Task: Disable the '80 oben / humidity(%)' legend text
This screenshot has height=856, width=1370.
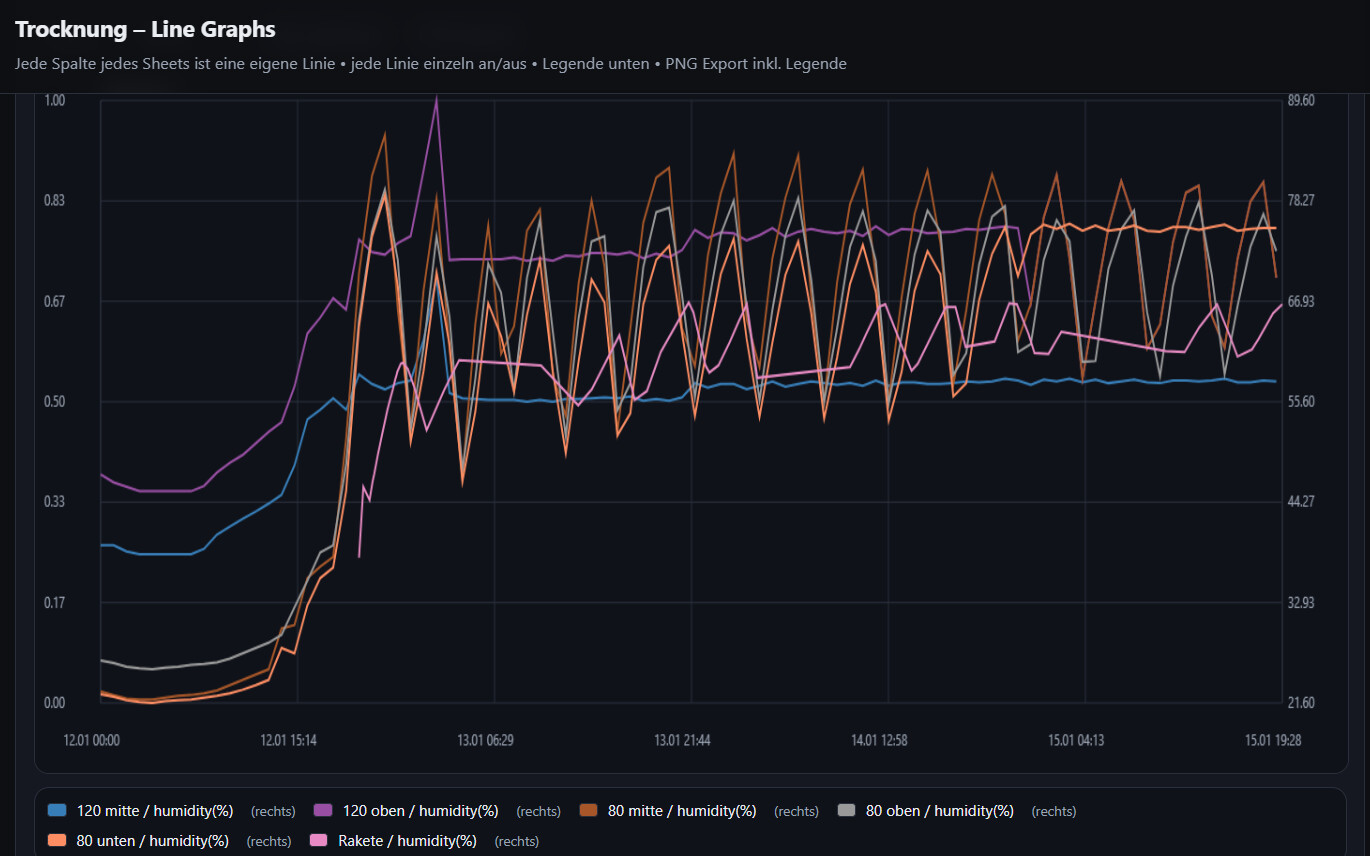Action: pyautogui.click(x=939, y=811)
